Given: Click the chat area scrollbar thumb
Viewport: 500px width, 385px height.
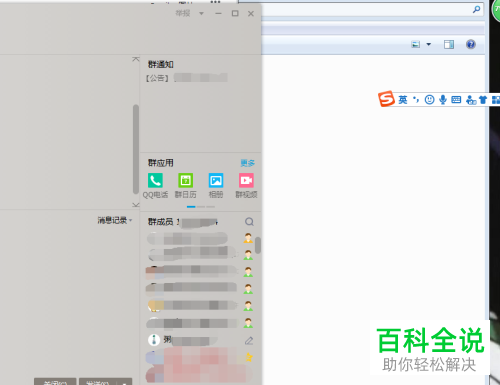Looking at the screenshot, I should (136, 149).
